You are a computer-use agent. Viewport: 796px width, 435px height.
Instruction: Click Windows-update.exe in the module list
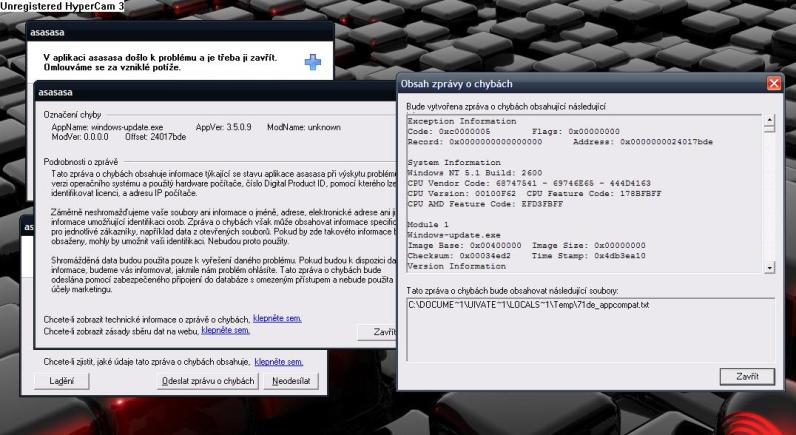click(x=454, y=235)
